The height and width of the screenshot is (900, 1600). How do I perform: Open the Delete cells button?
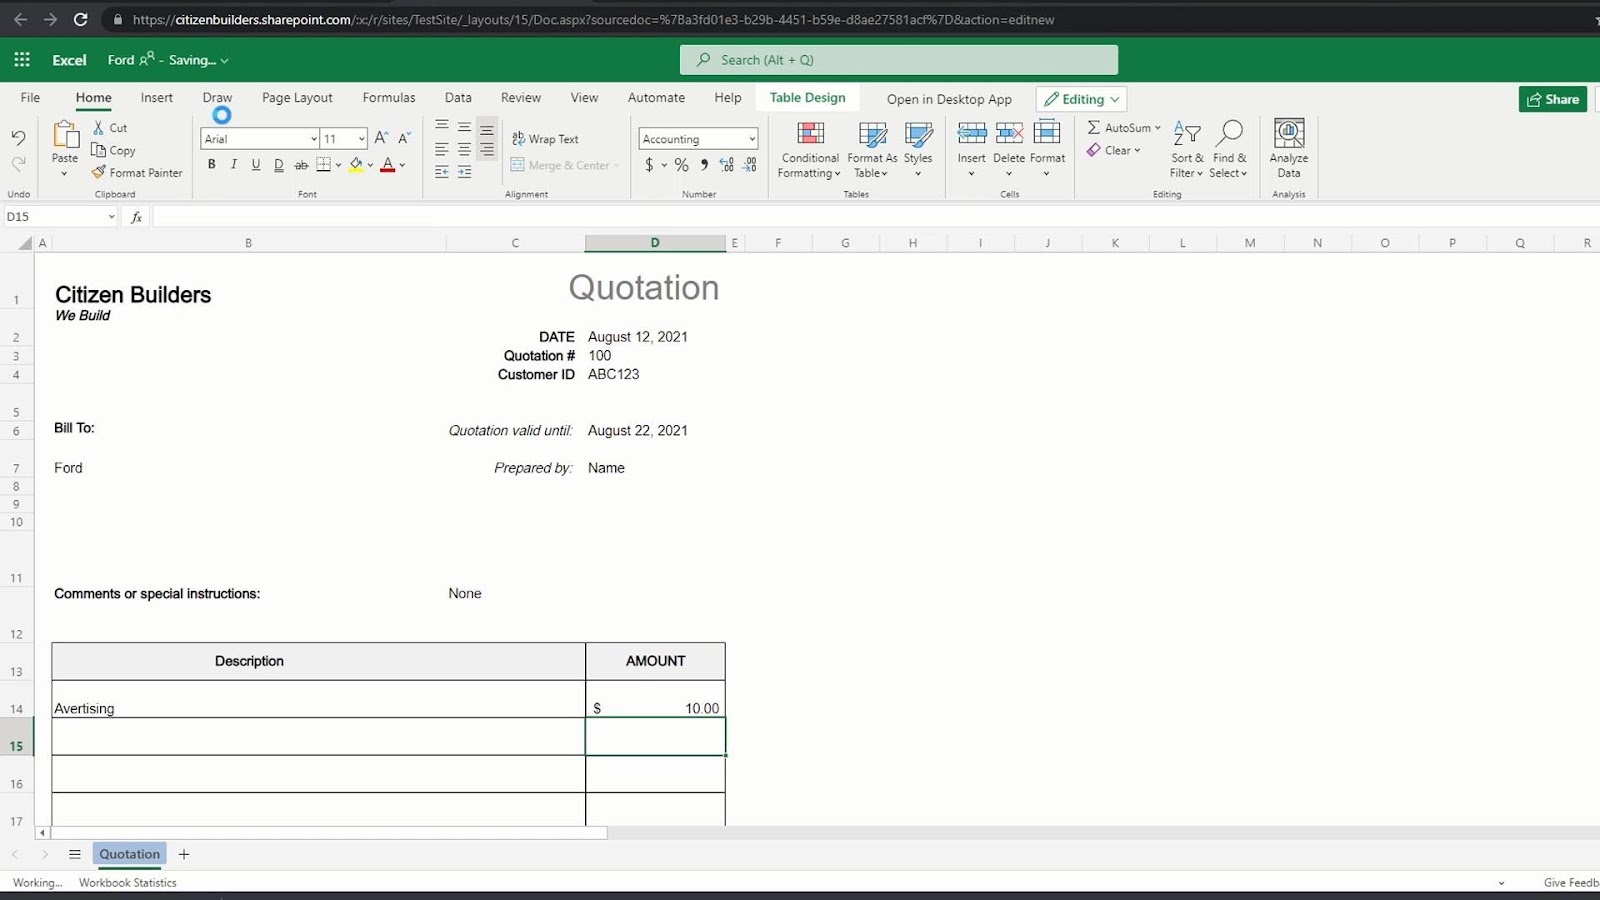coord(1009,149)
